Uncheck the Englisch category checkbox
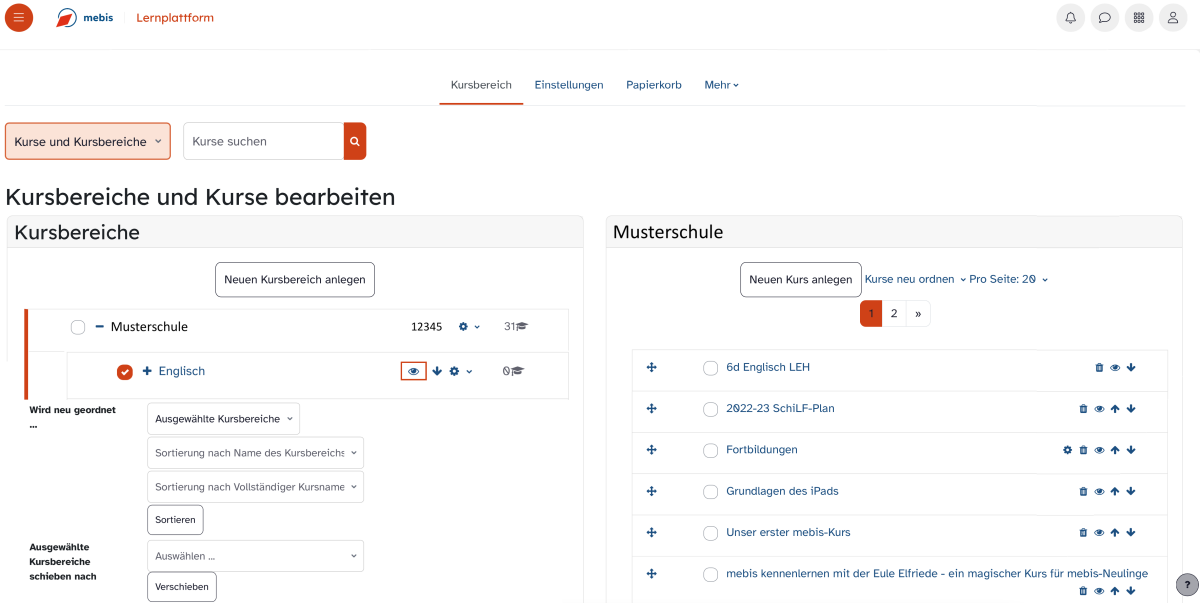Screen dimensions: 1200x603 tap(125, 372)
